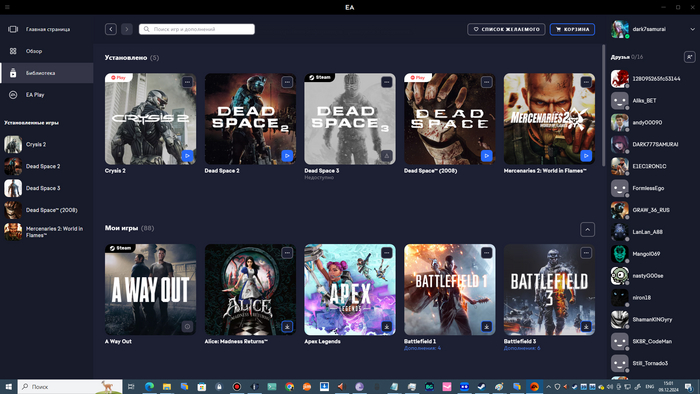Screen dimensions: 700x394
Task: Click the game search input field
Action: pos(197,29)
